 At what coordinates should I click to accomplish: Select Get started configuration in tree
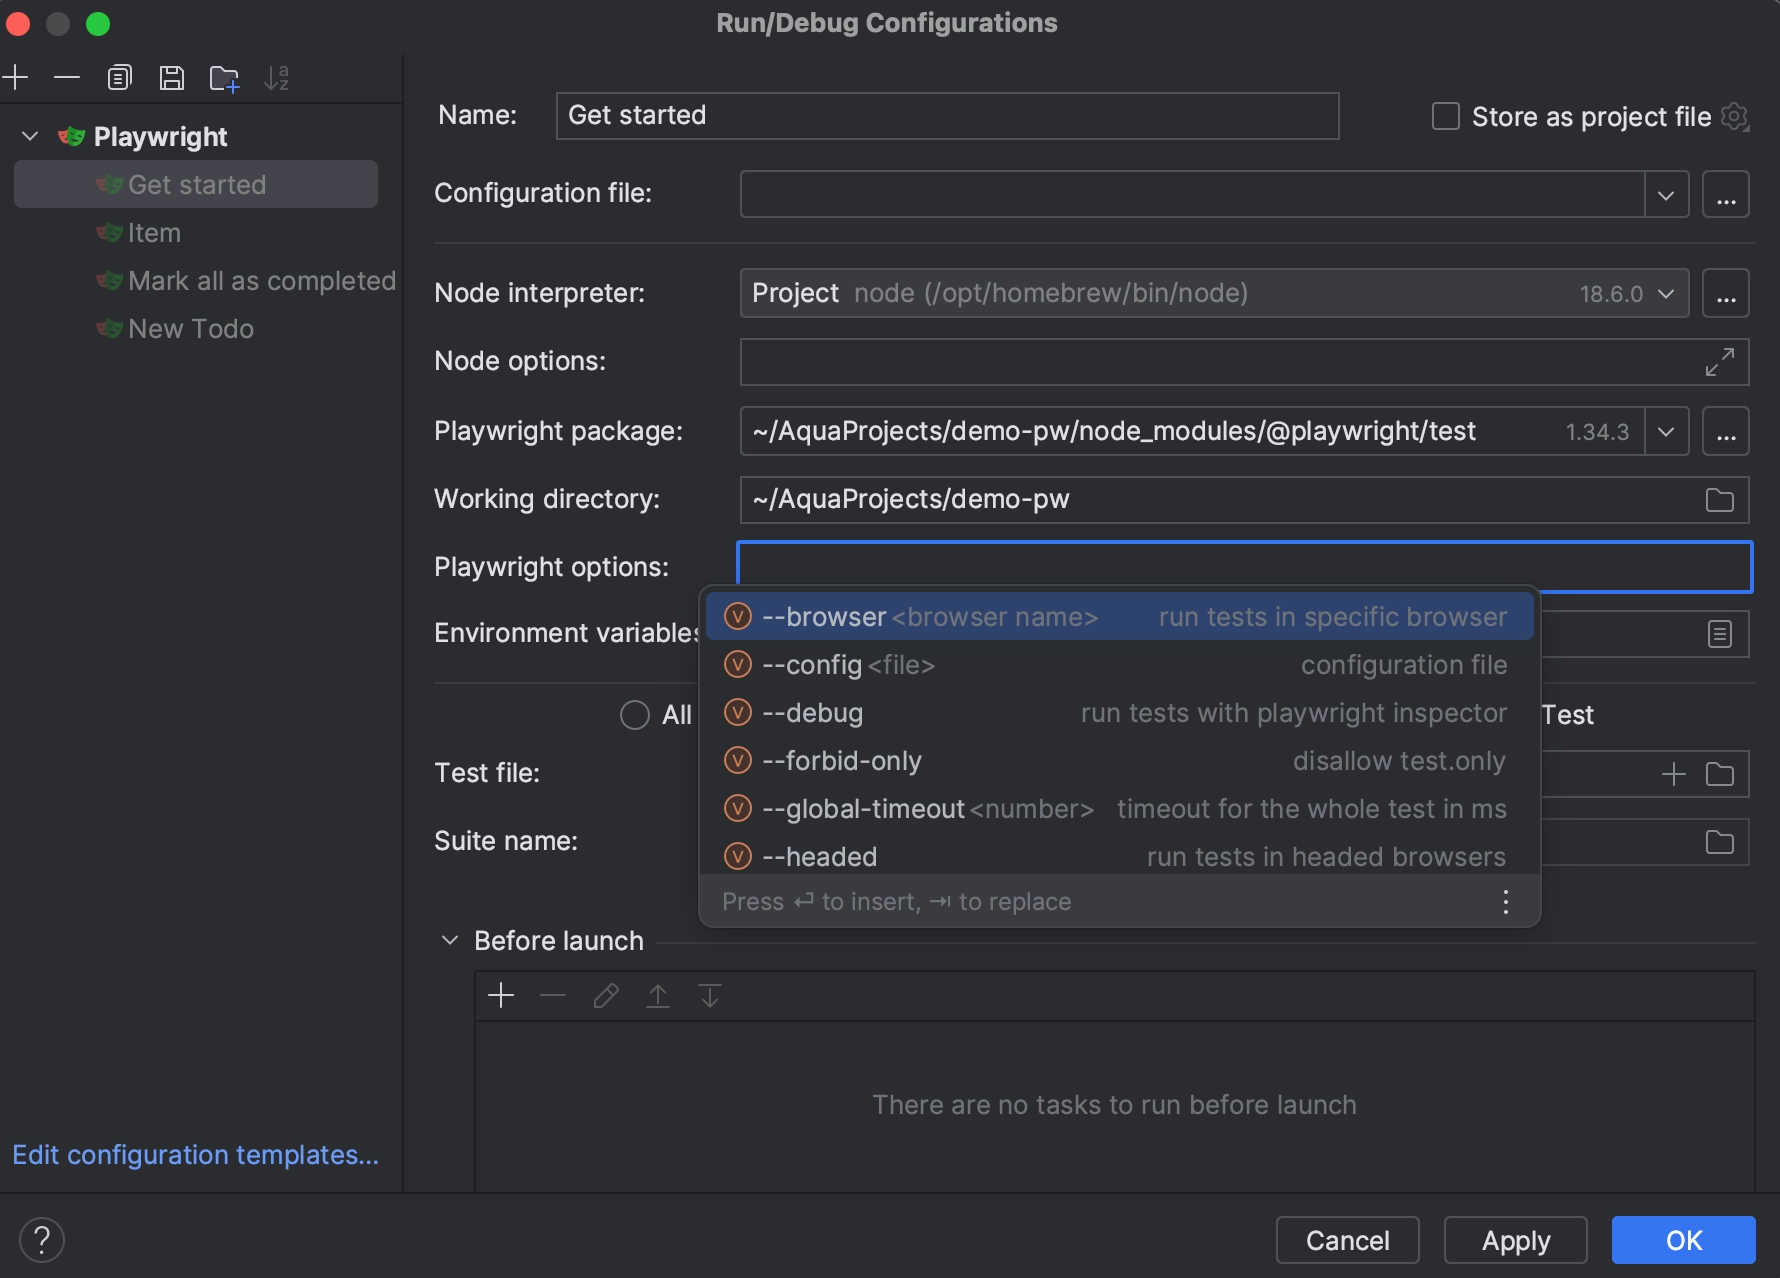[196, 184]
